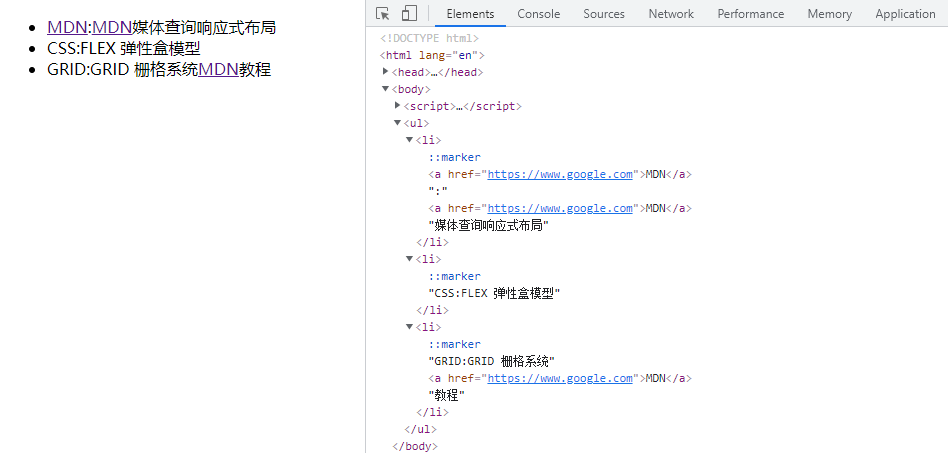Open the Application tab
The width and height of the screenshot is (948, 453).
click(x=905, y=13)
